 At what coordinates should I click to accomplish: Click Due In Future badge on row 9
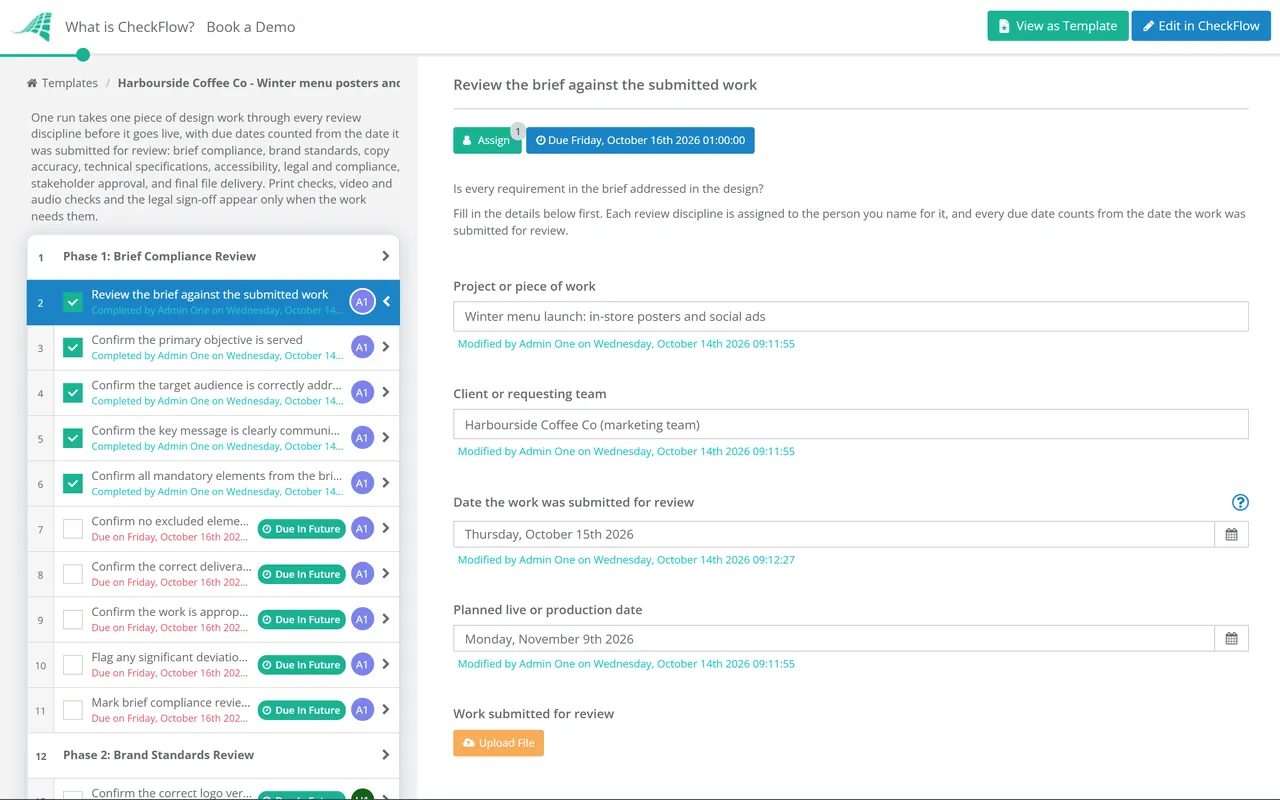pos(301,619)
